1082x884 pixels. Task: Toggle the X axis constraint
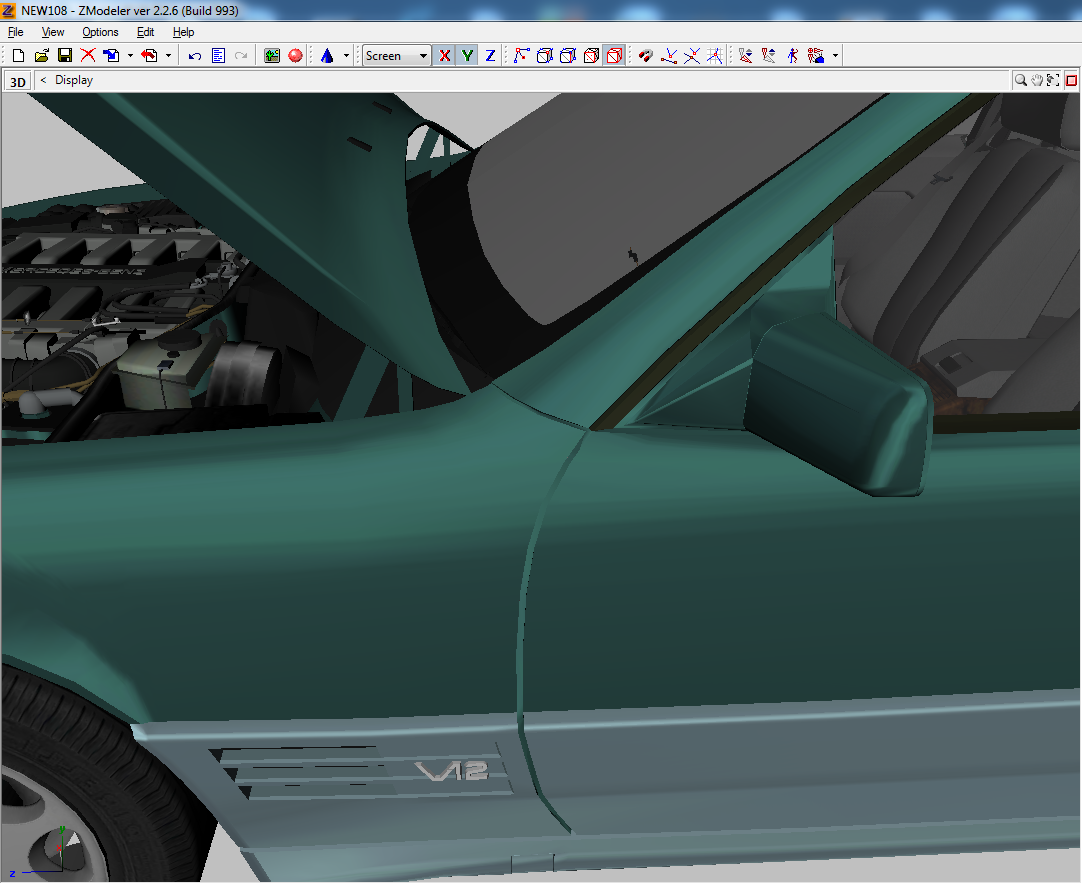444,55
